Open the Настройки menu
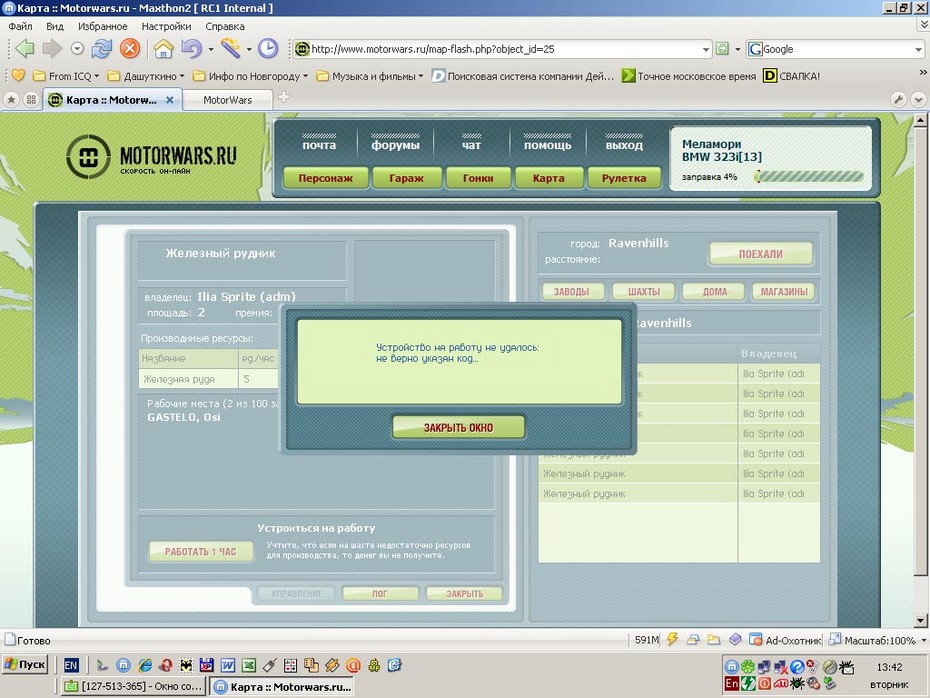The height and width of the screenshot is (698, 930). 166,26
